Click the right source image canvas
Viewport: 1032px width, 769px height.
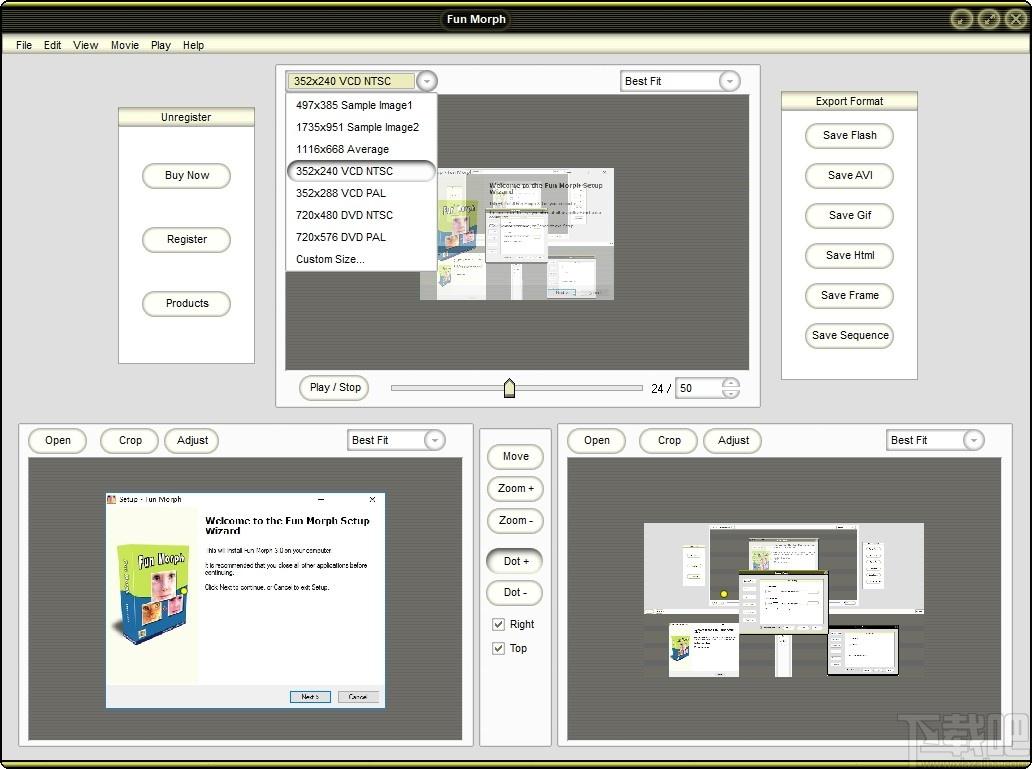784,599
